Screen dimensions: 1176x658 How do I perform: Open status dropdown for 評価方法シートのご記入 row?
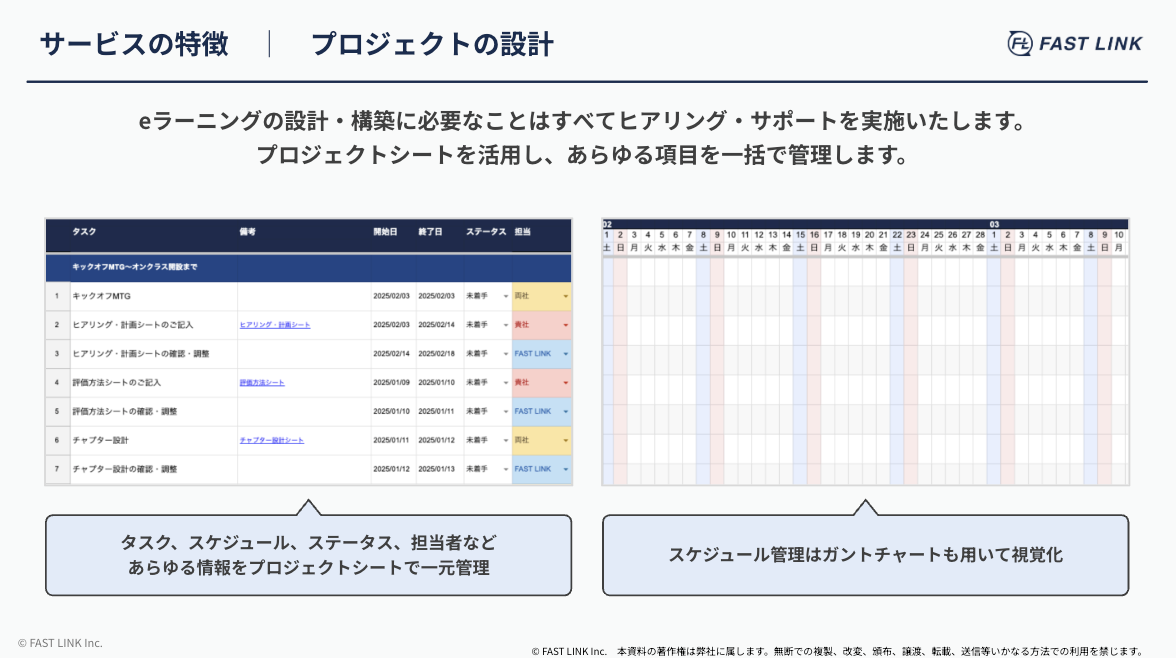506,383
